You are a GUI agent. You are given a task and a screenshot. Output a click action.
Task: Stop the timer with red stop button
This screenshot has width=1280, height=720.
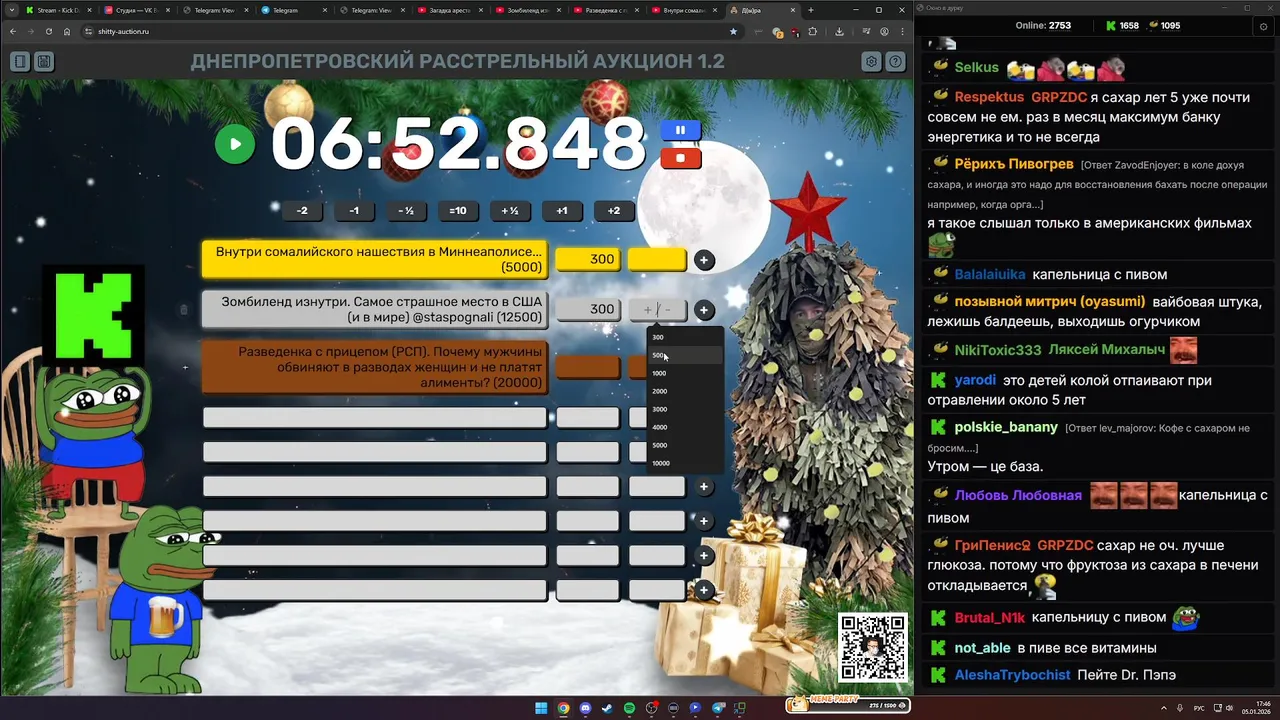click(680, 157)
